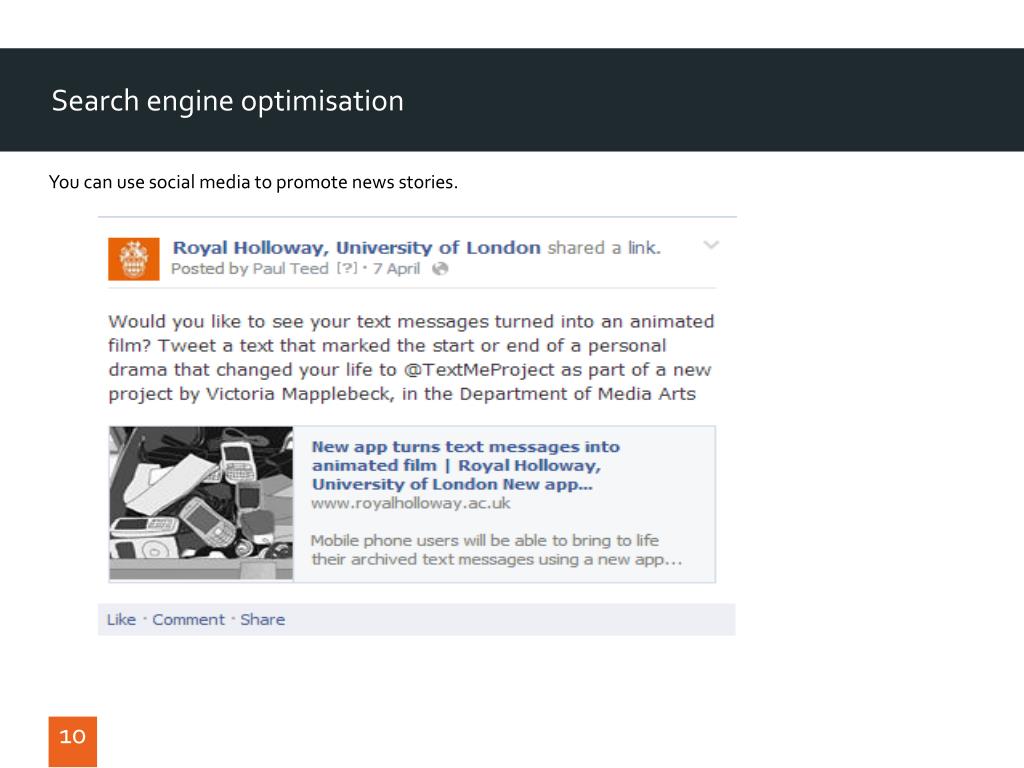Click the slide title 'Search engine optimisation'
The image size is (1024, 768).
click(x=228, y=101)
